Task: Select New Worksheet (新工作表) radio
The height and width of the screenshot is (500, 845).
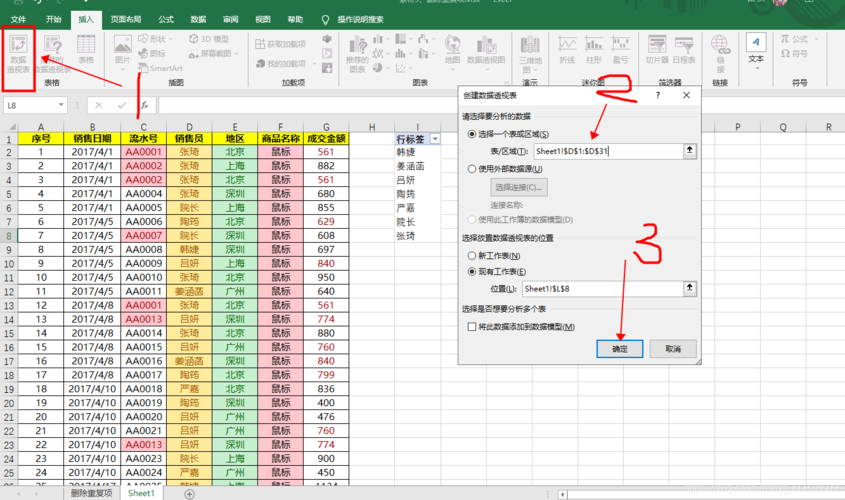Action: [x=472, y=256]
